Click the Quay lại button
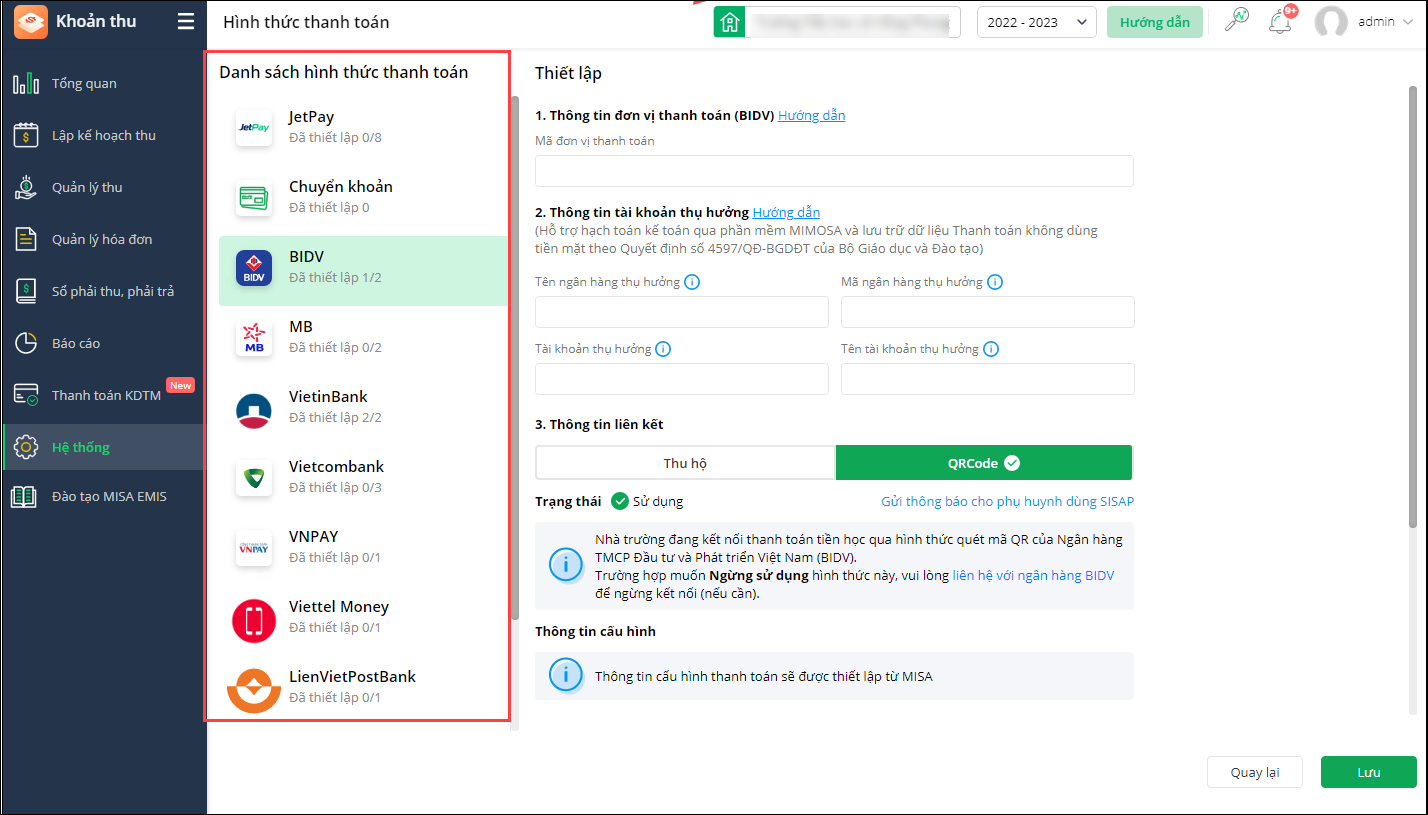 pyautogui.click(x=1255, y=772)
